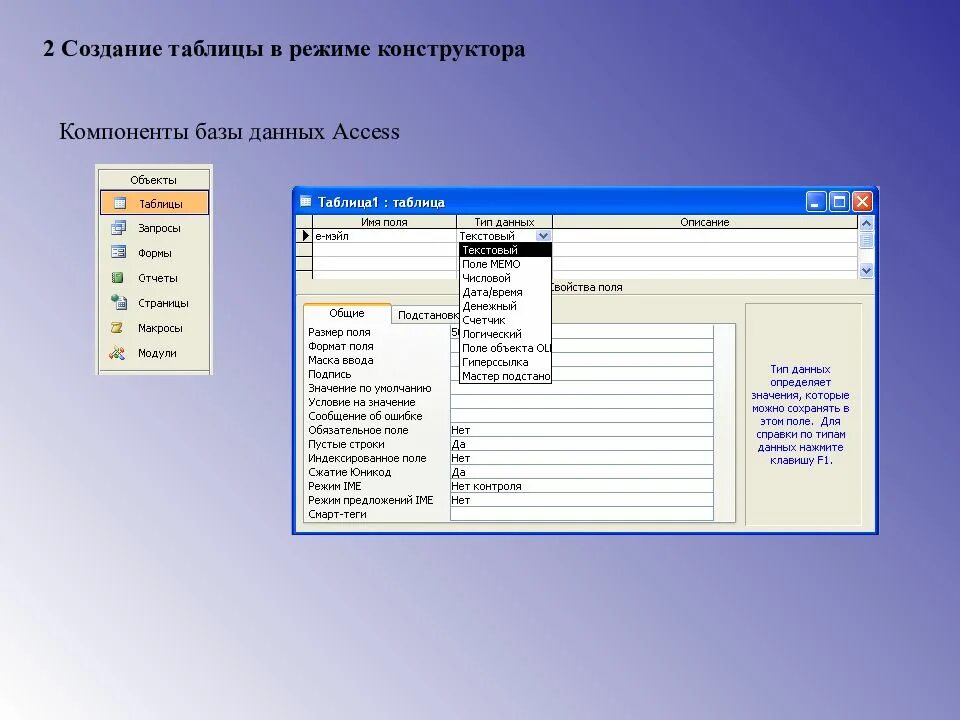
Task: Click scroll down arrow in field grid
Action: tap(866, 270)
